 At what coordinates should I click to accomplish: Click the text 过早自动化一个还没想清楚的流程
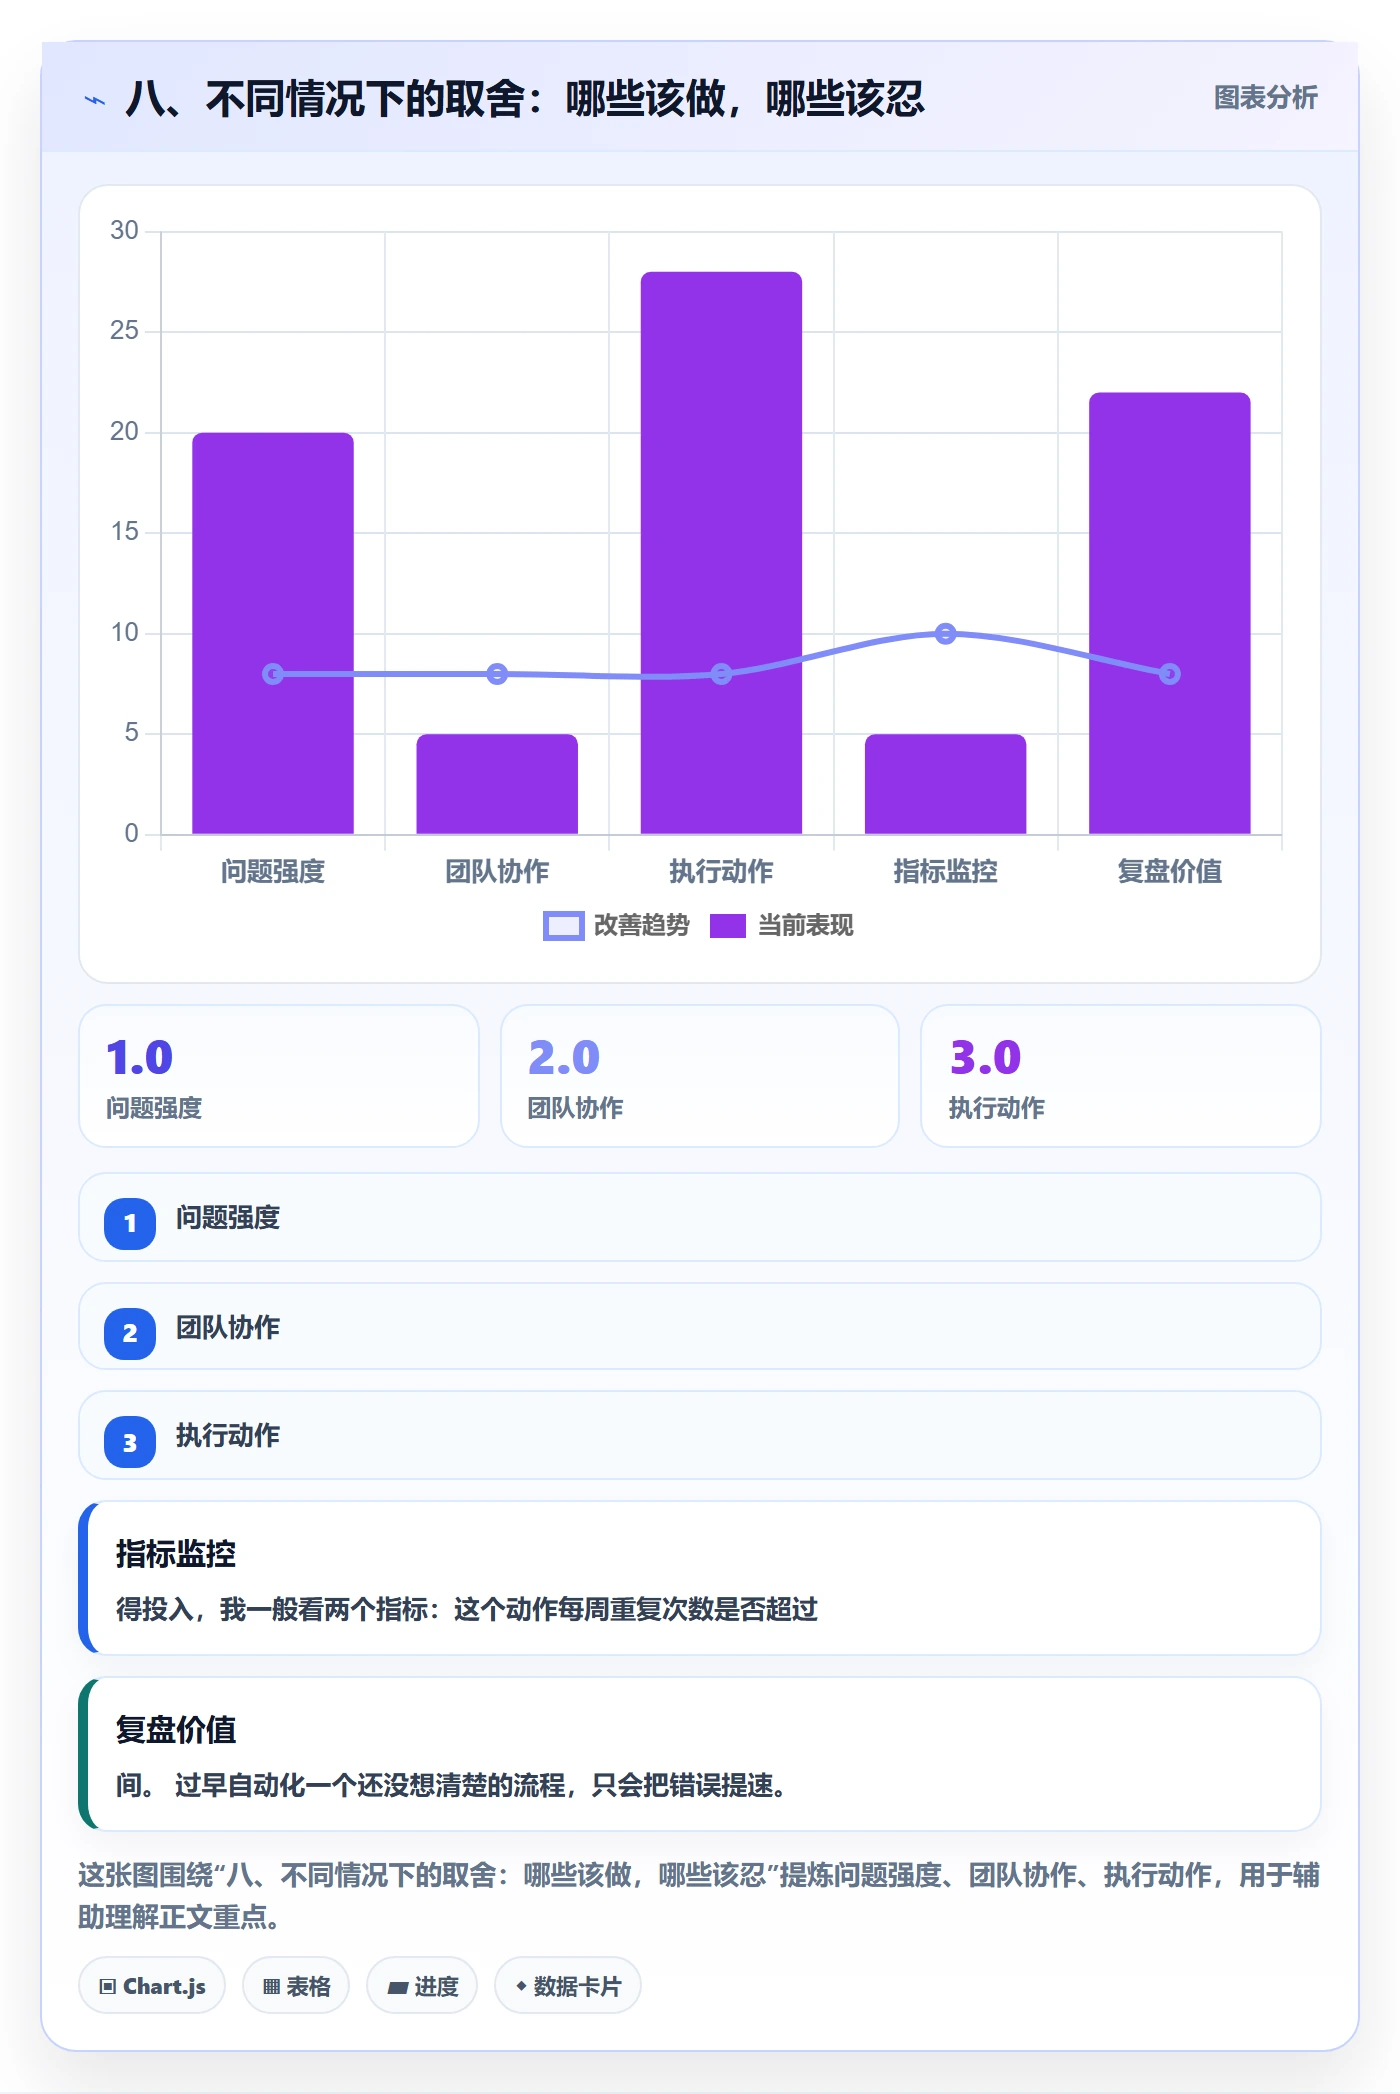(370, 1785)
